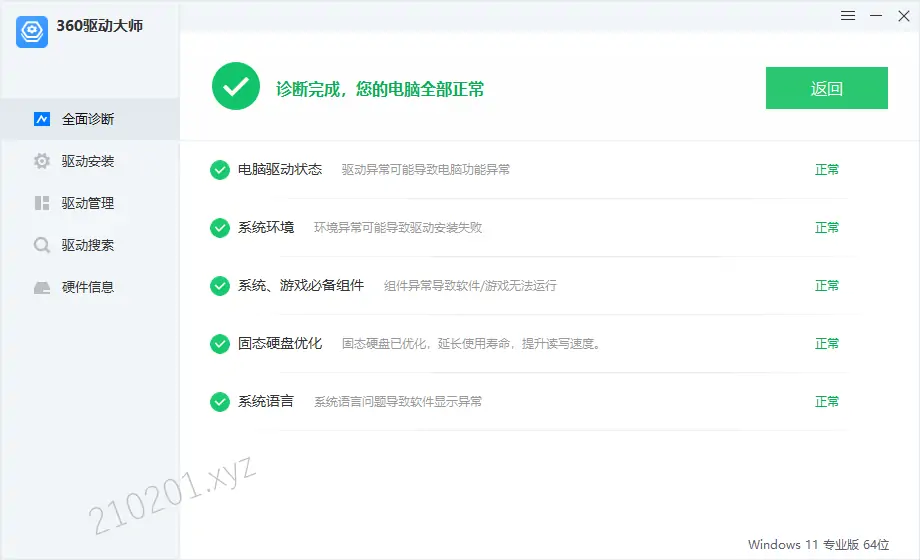Click the Windows 11 专业版 64位 label

(x=818, y=545)
